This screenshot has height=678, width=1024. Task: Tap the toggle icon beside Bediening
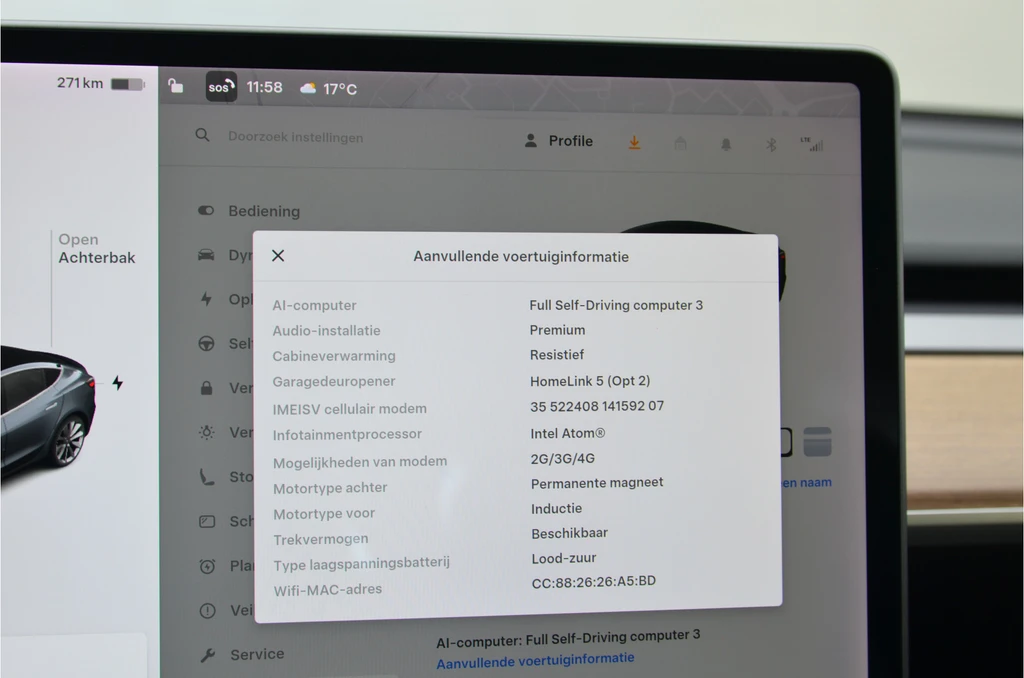206,210
